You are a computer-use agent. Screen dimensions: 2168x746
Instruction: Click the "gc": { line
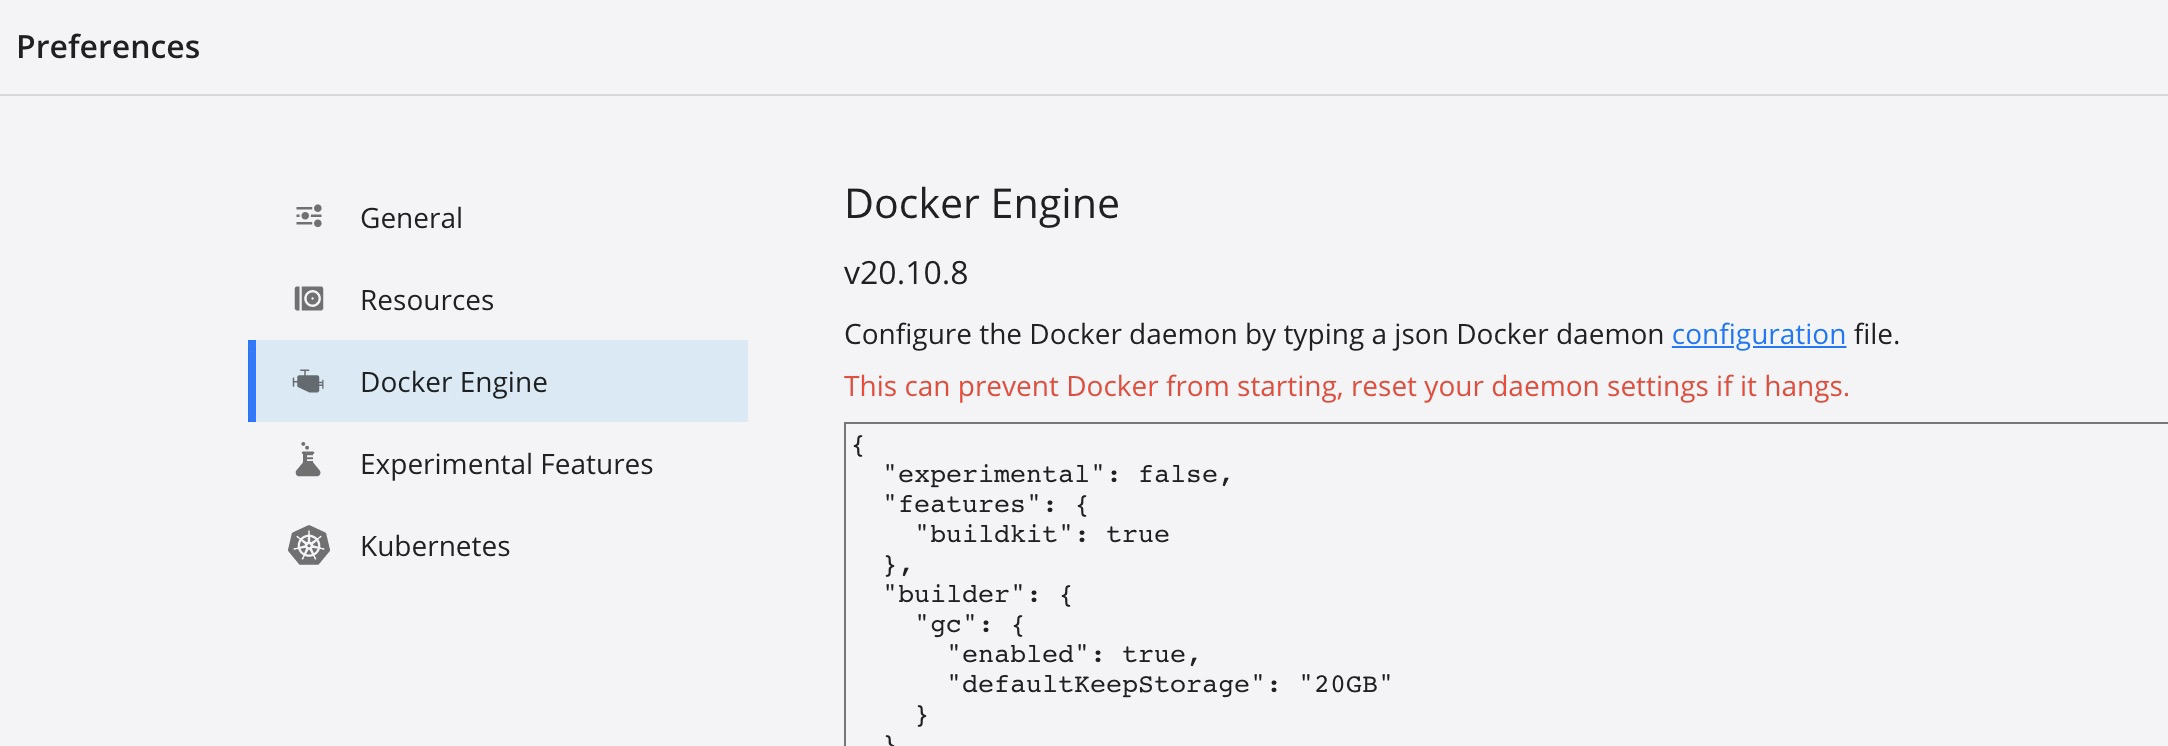click(x=970, y=624)
